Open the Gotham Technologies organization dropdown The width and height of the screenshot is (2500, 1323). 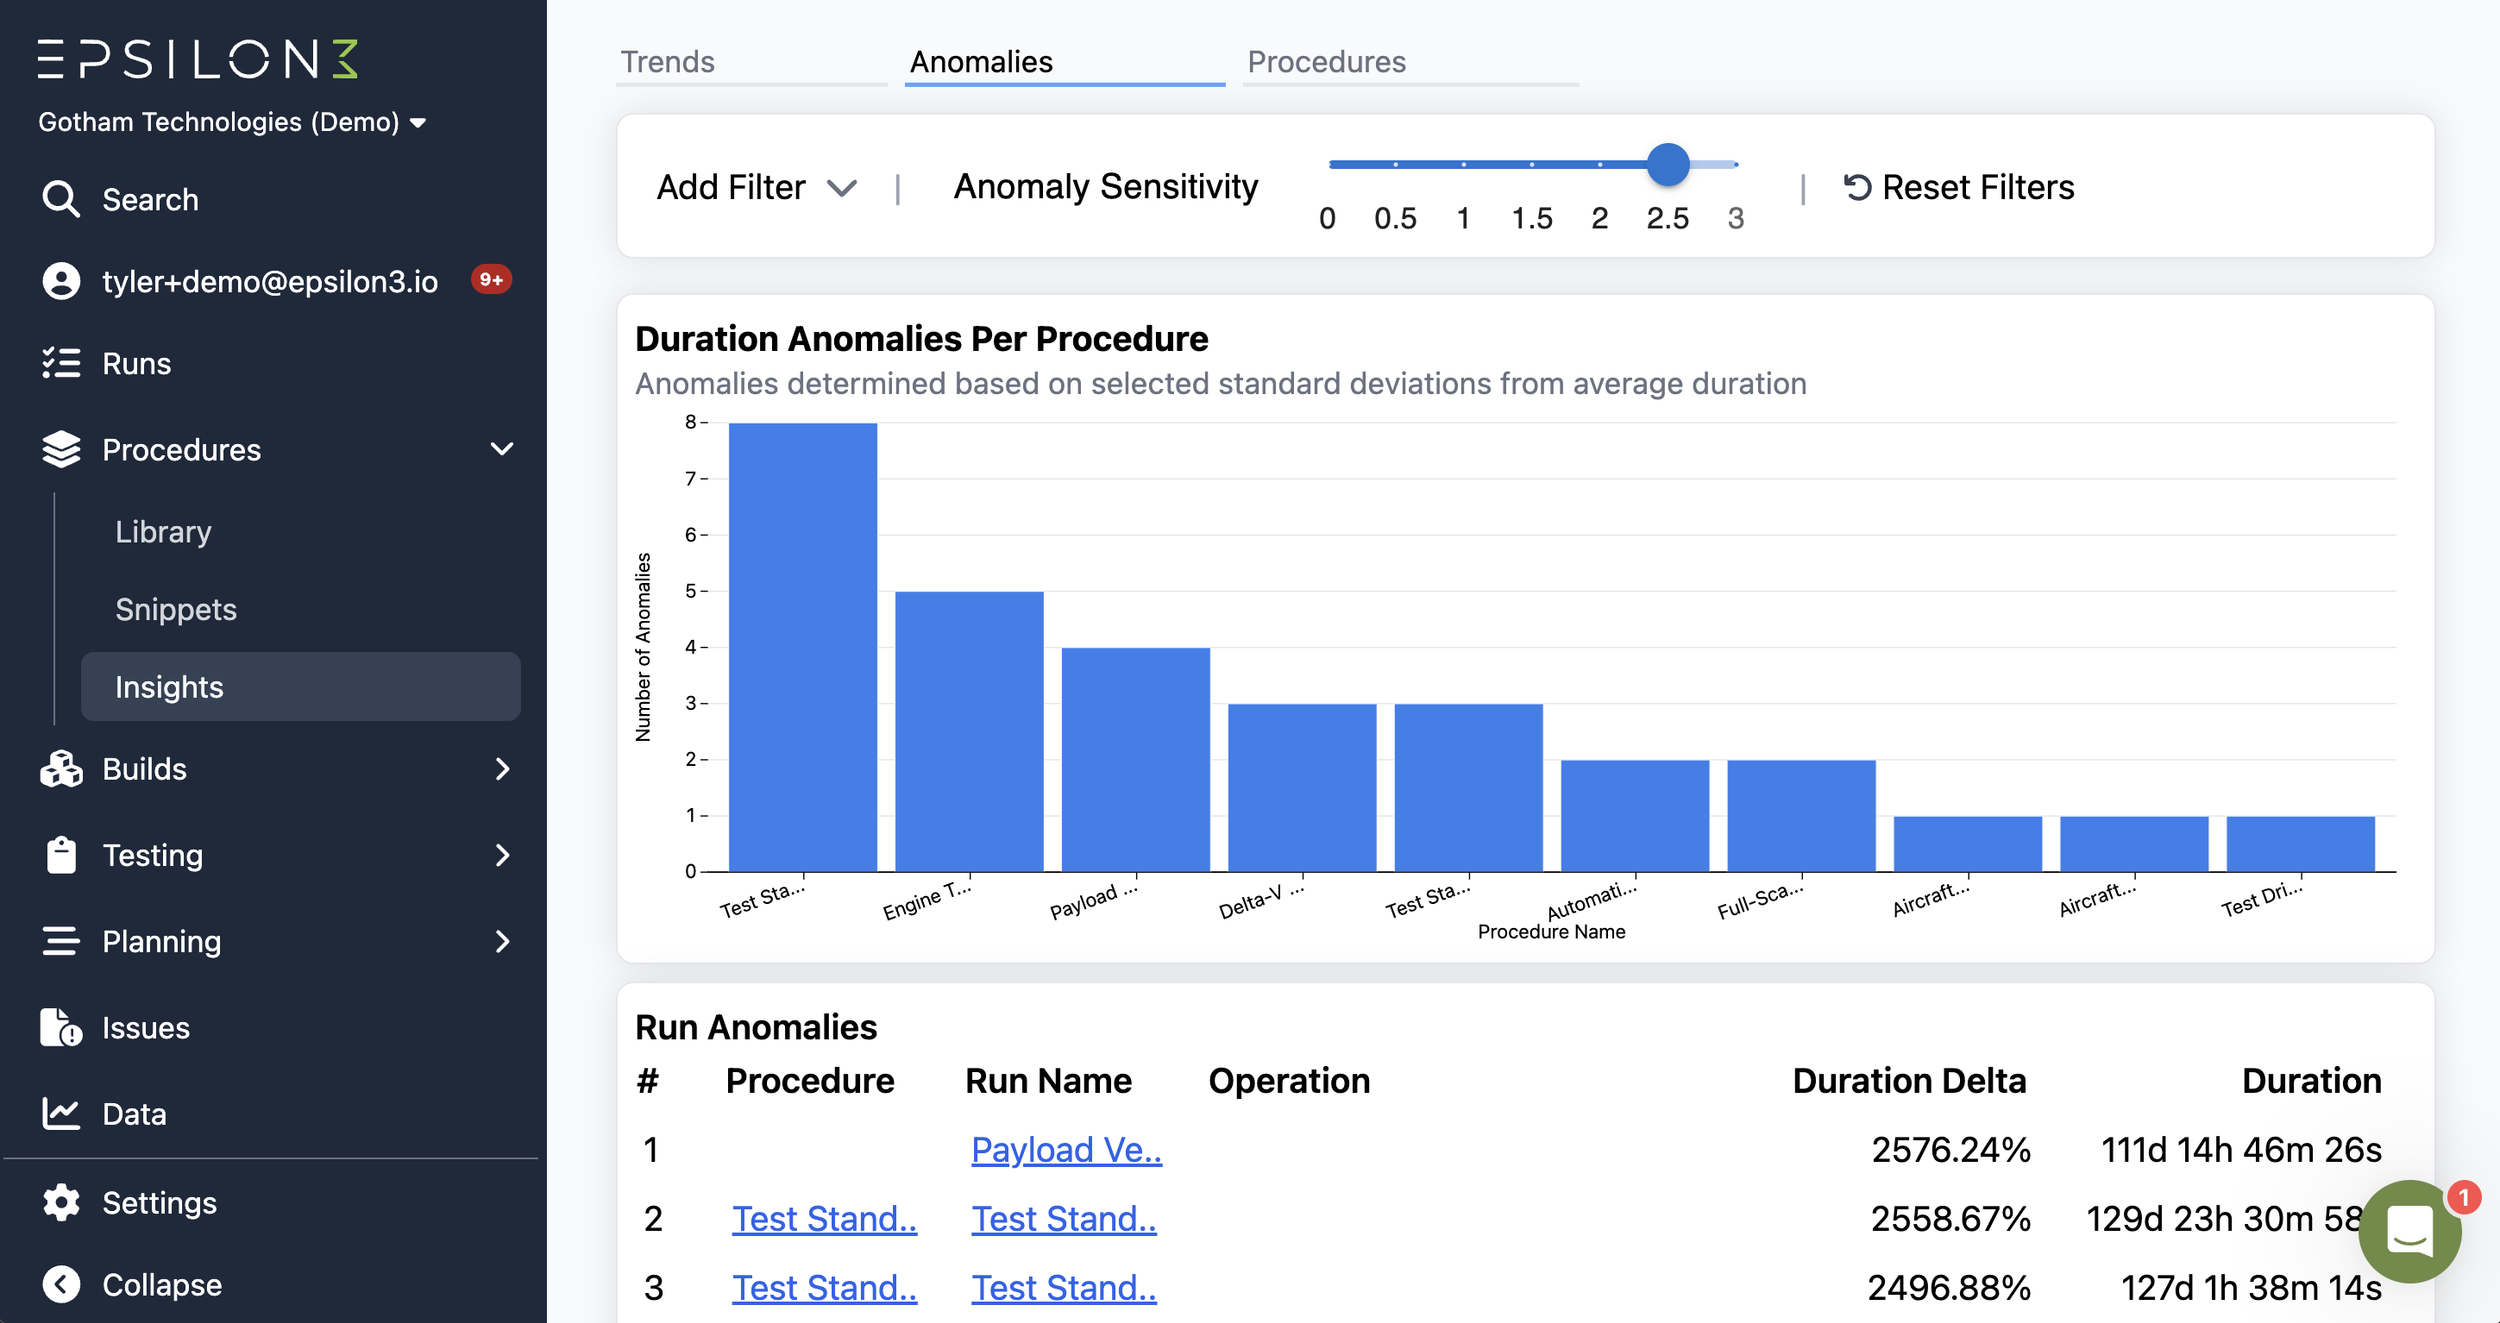[x=232, y=122]
